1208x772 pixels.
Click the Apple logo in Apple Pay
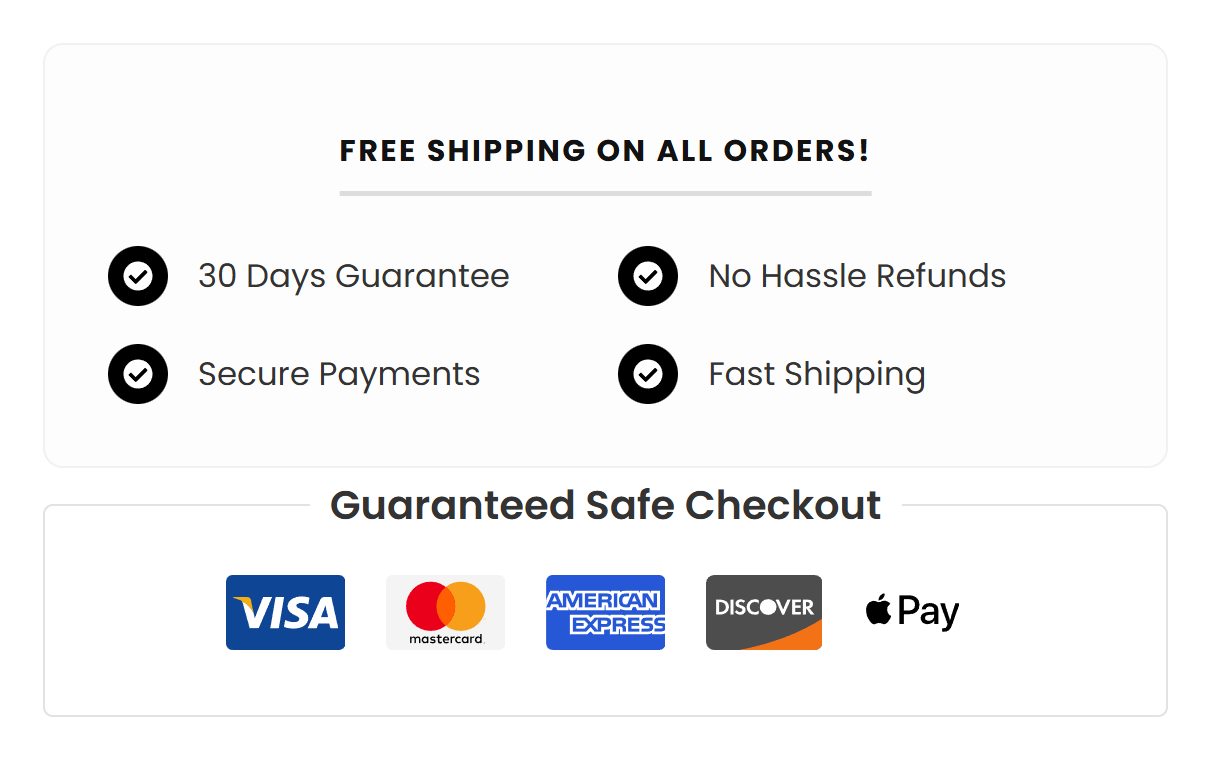pyautogui.click(x=879, y=610)
